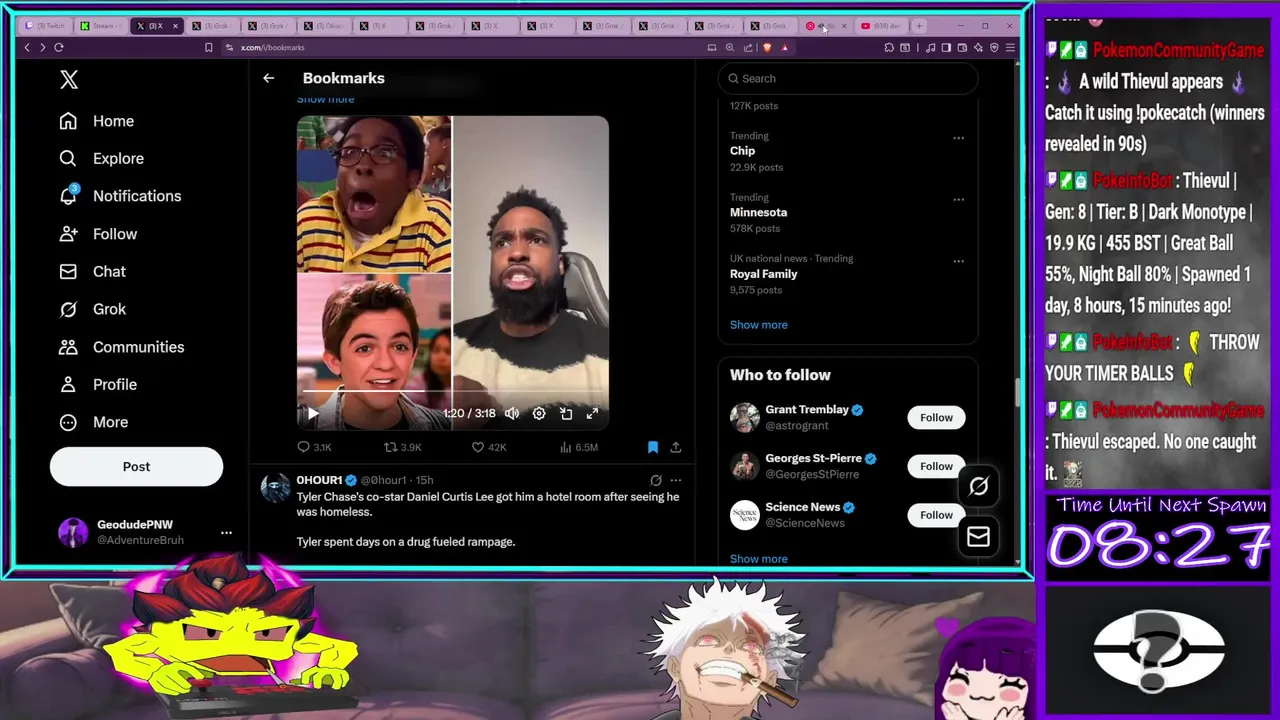This screenshot has height=720, width=1280.
Task: Click the zoom magnifier icon in the address bar
Action: [730, 47]
